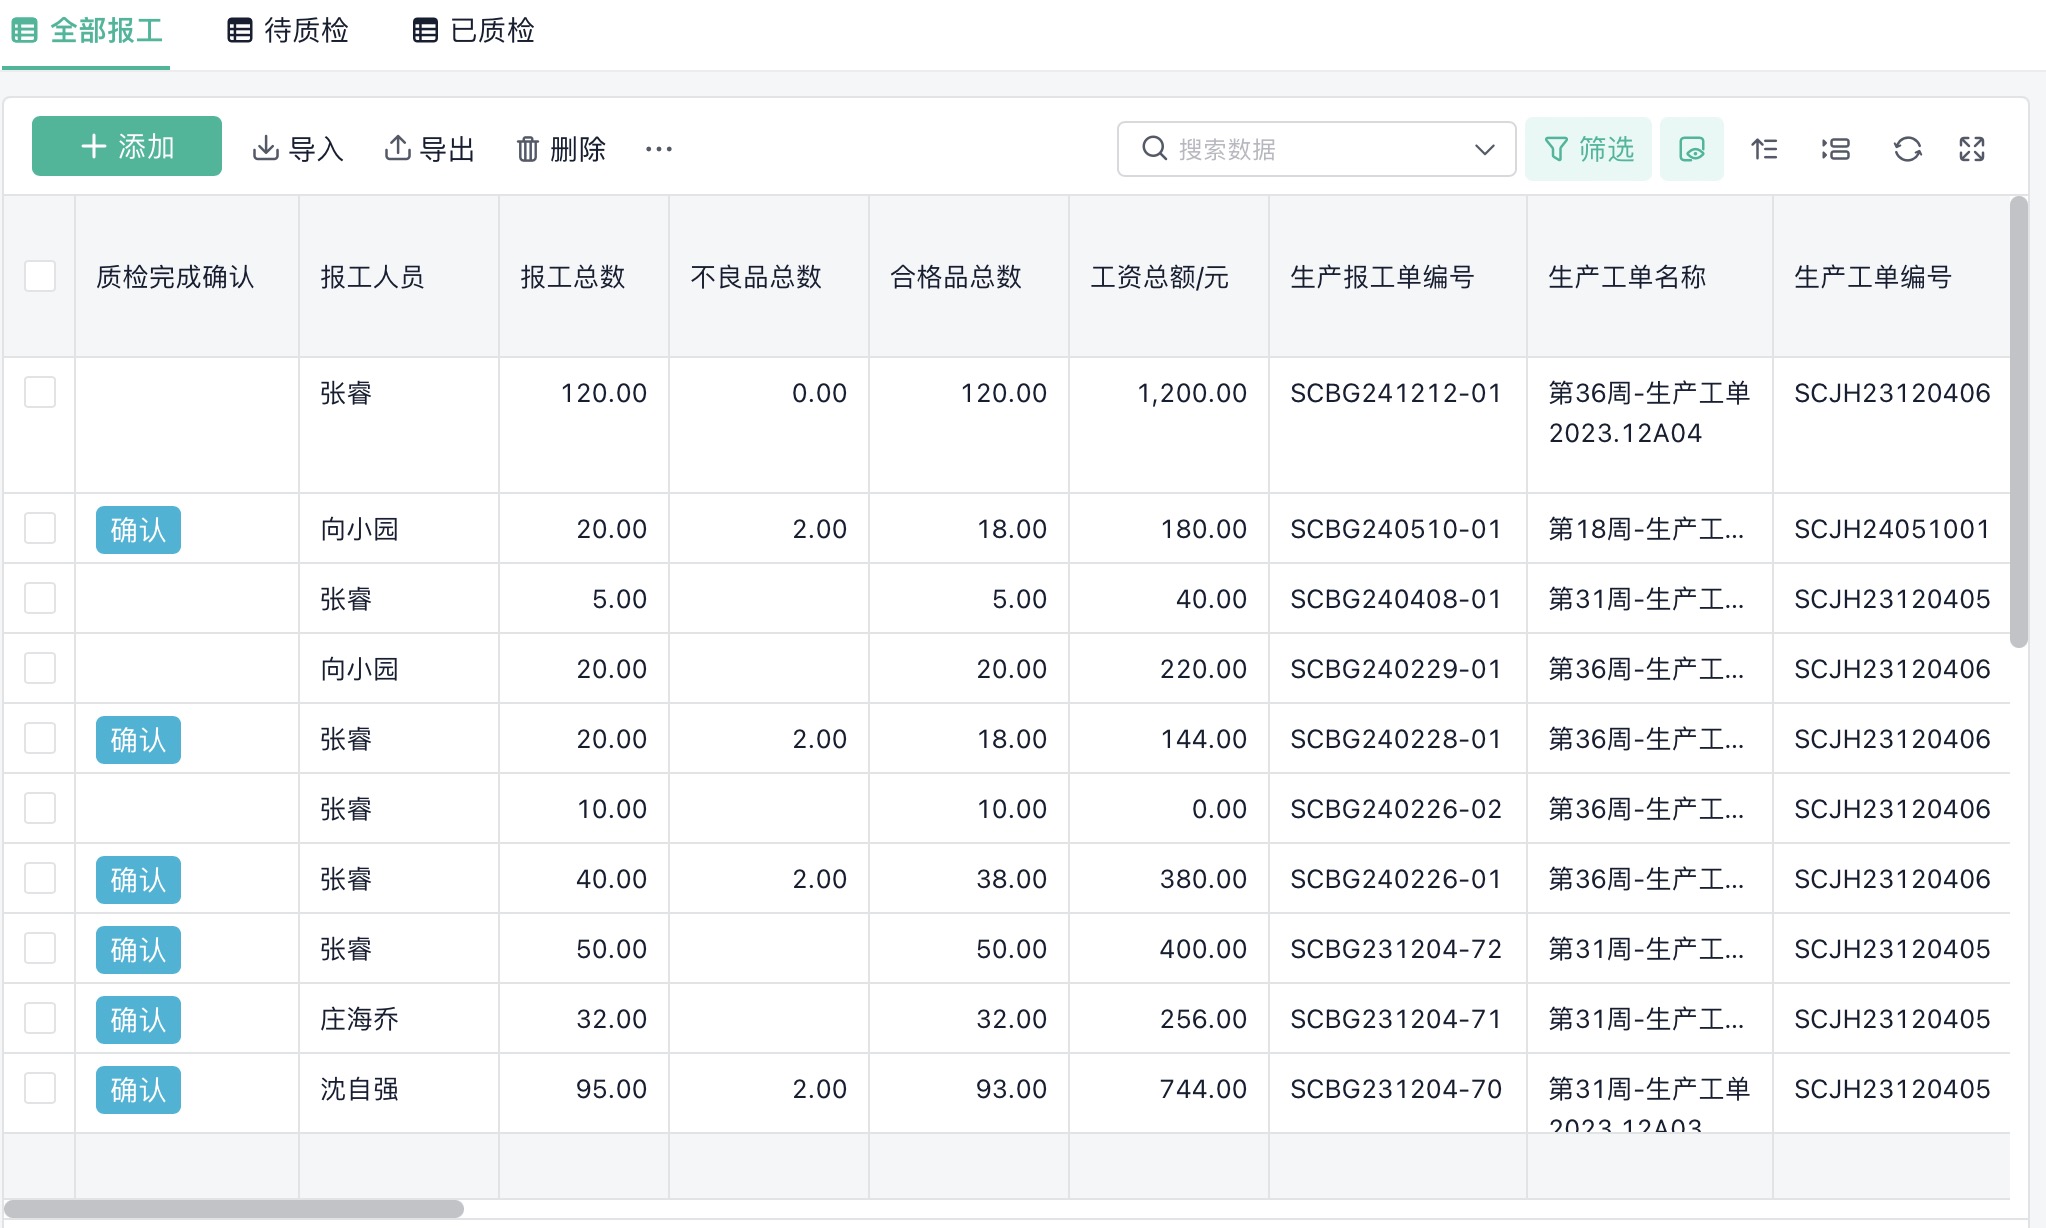Click the horizontal scrollbar at the bottom
Screen dimensions: 2046x1228
pyautogui.click(x=234, y=1208)
